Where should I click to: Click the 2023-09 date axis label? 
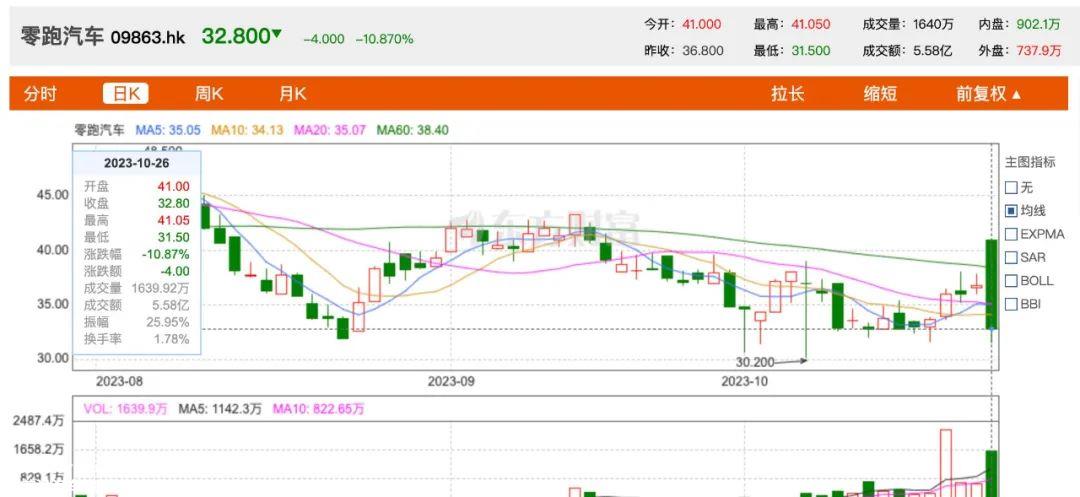[451, 381]
